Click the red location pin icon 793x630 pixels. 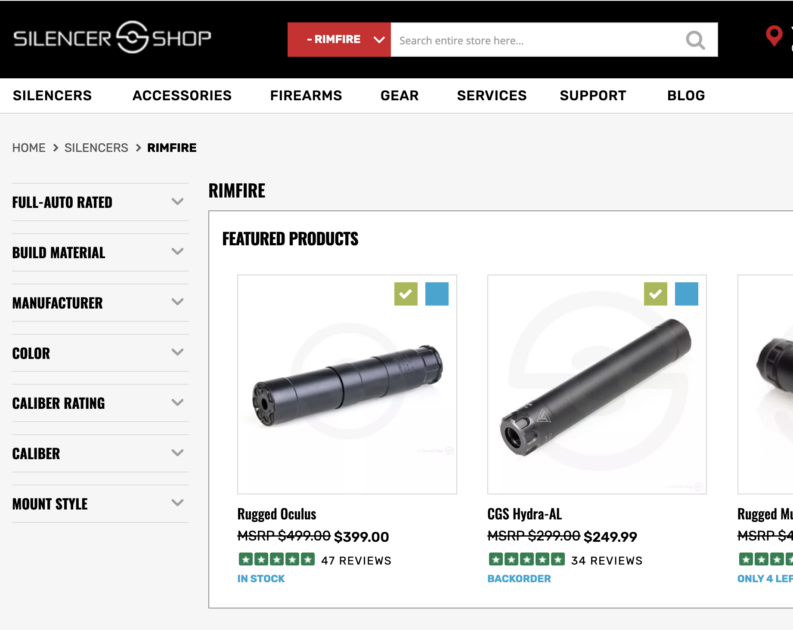[773, 37]
